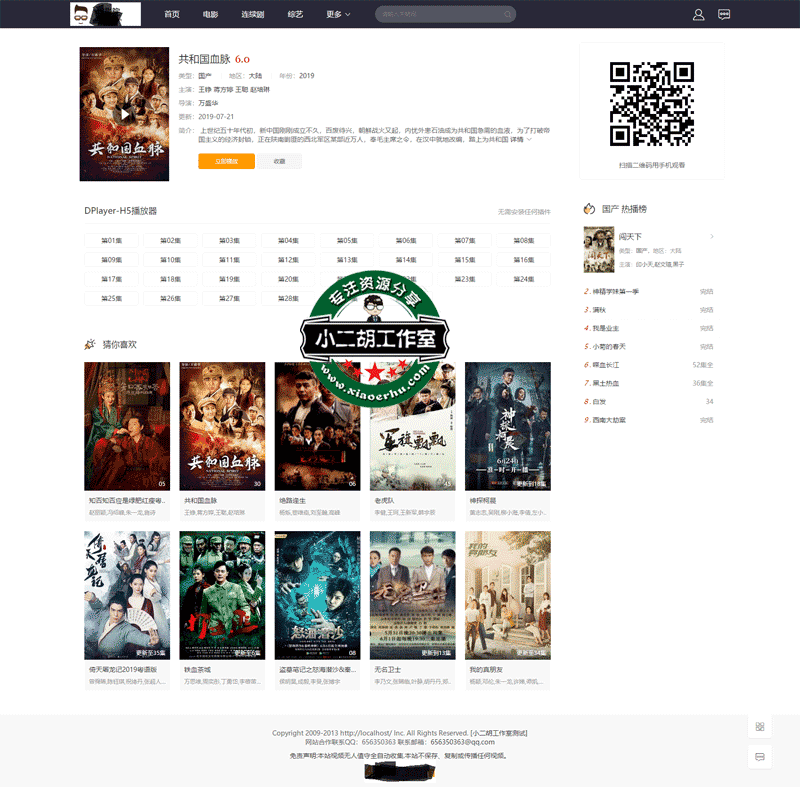Click the floating QR grid icon button
The width and height of the screenshot is (800, 792).
coord(760,727)
